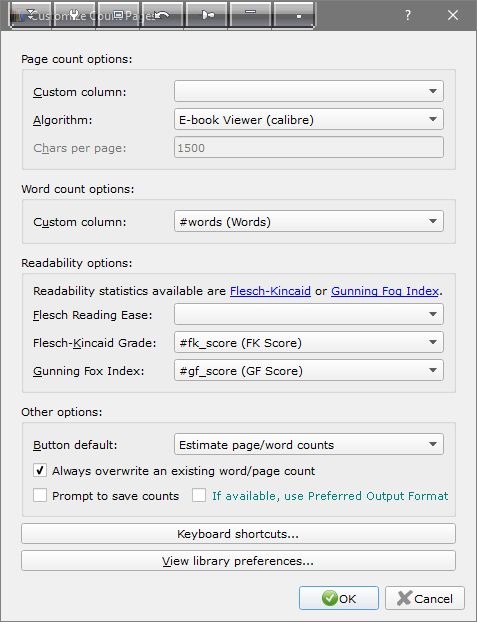The height and width of the screenshot is (622, 477).
Task: Click the wrench icon in the overlay toolbar
Action: click(74, 15)
